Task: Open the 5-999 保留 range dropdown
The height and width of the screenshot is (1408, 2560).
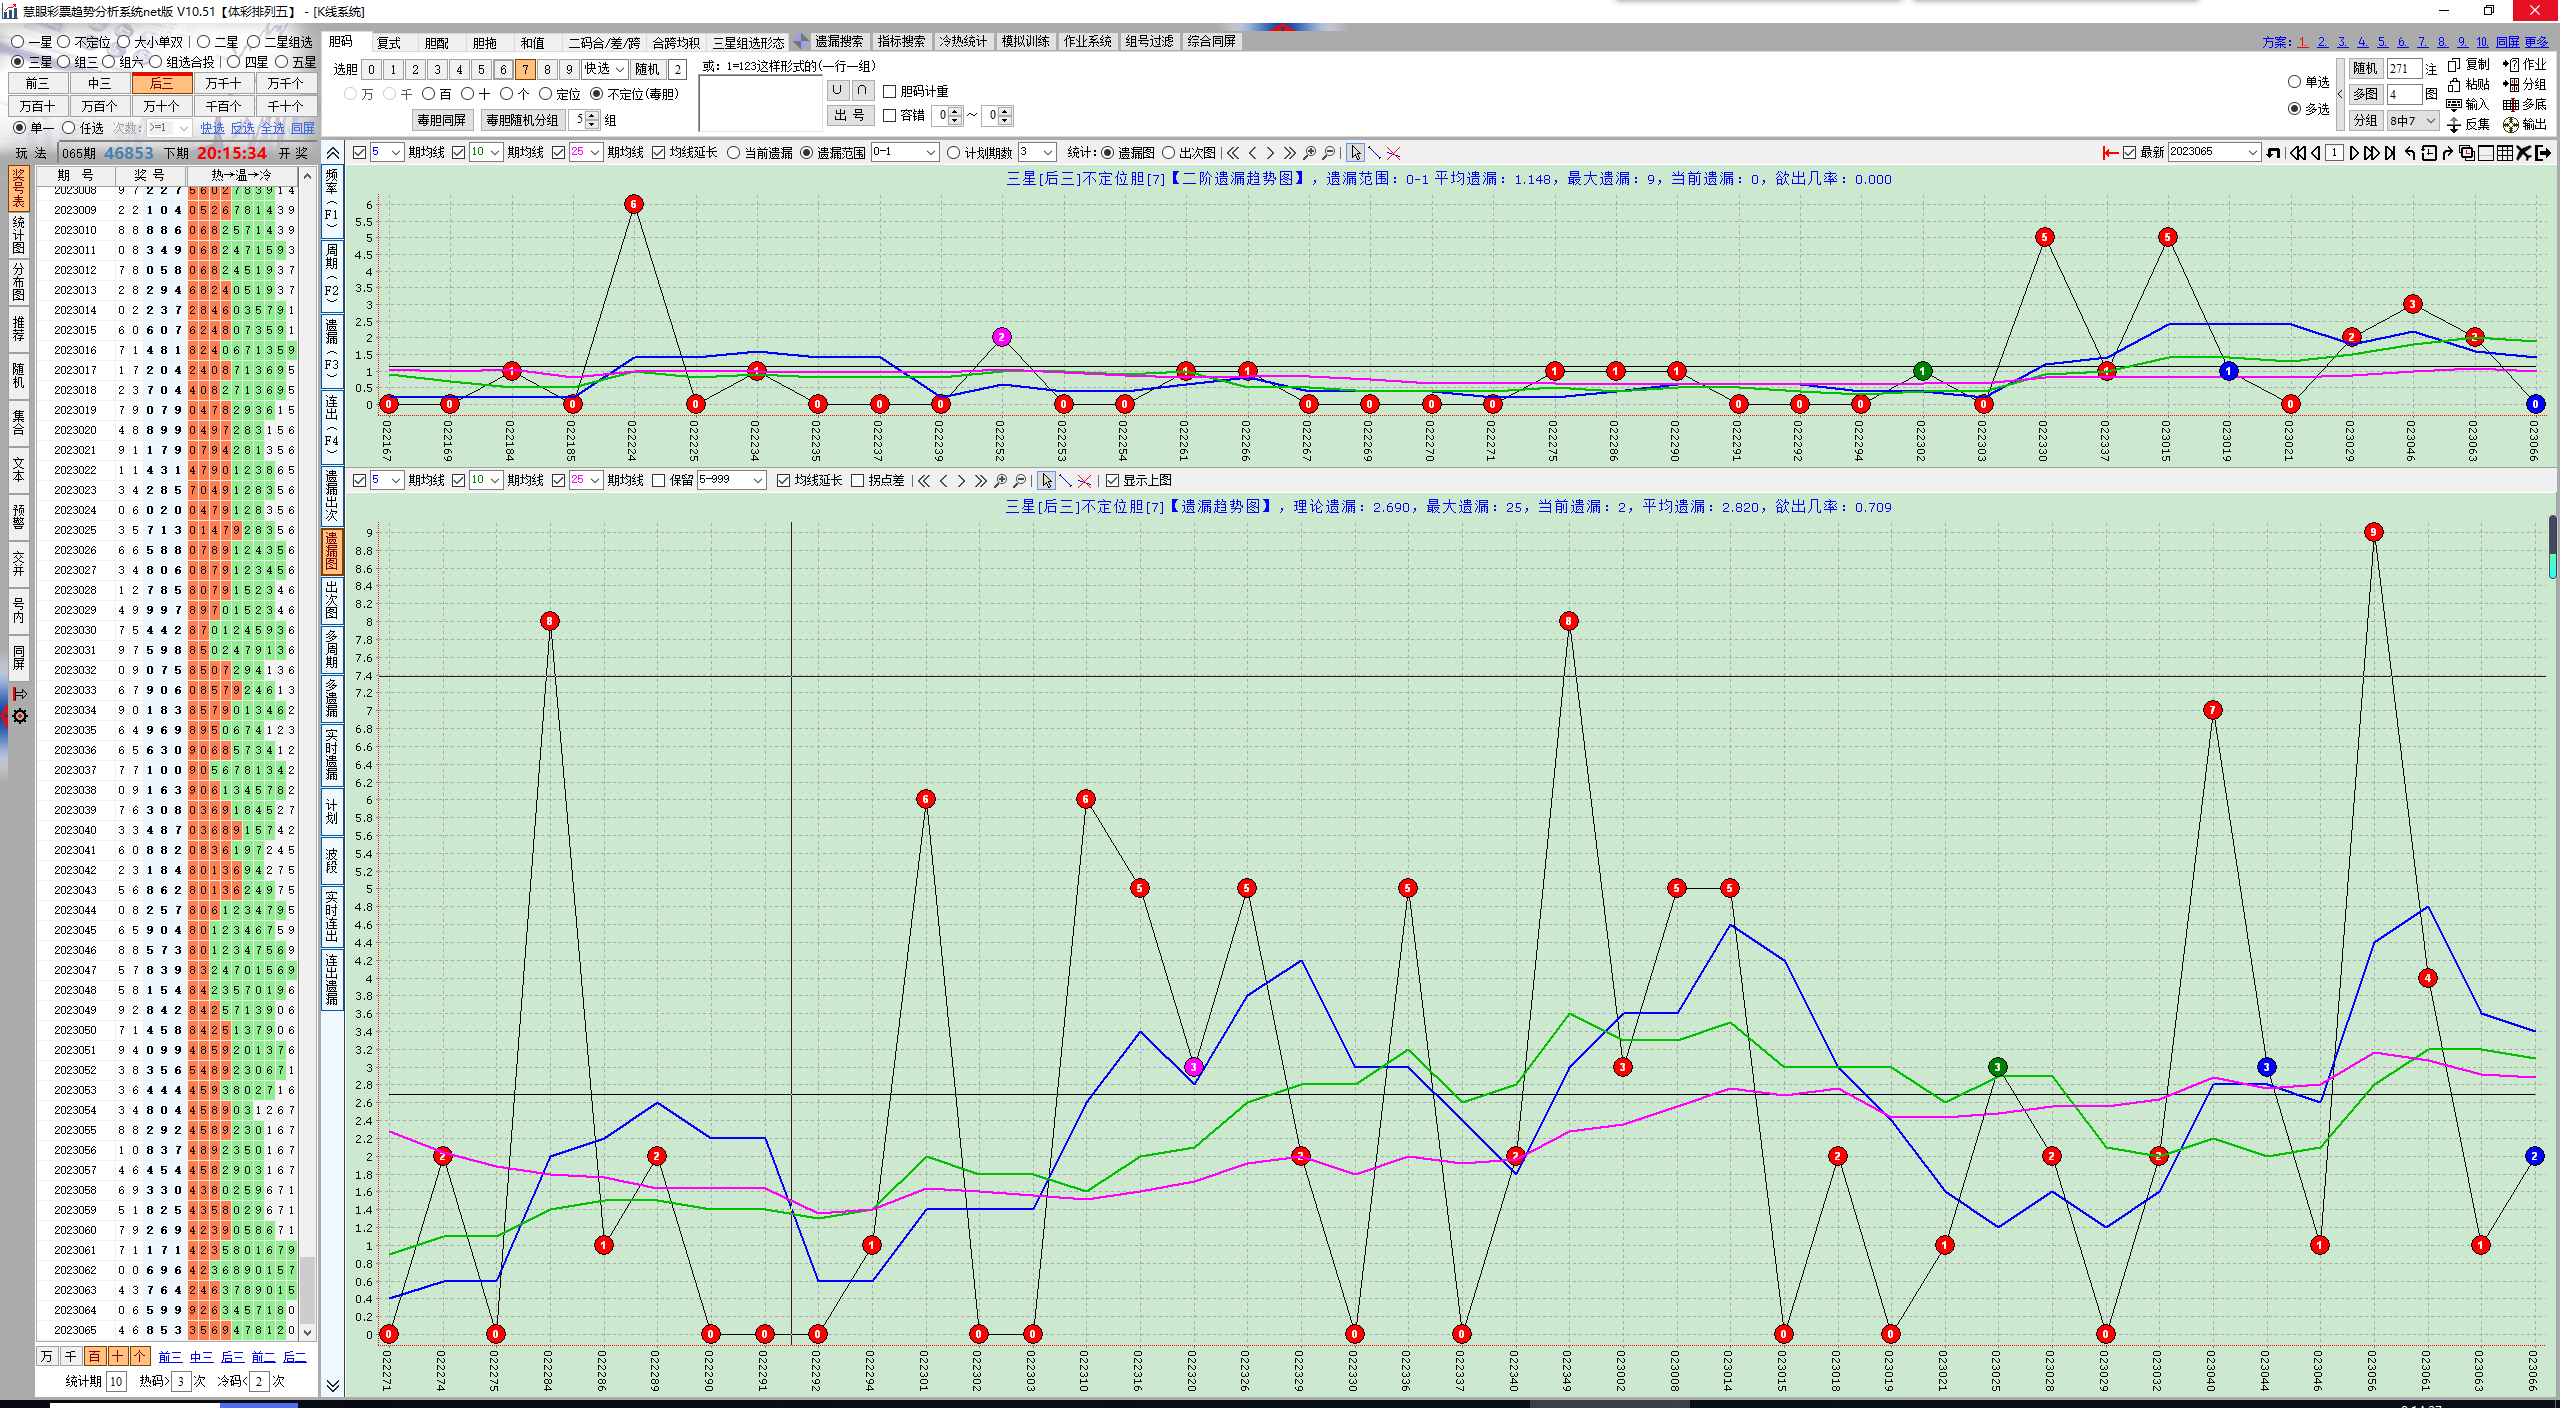Action: 731,480
